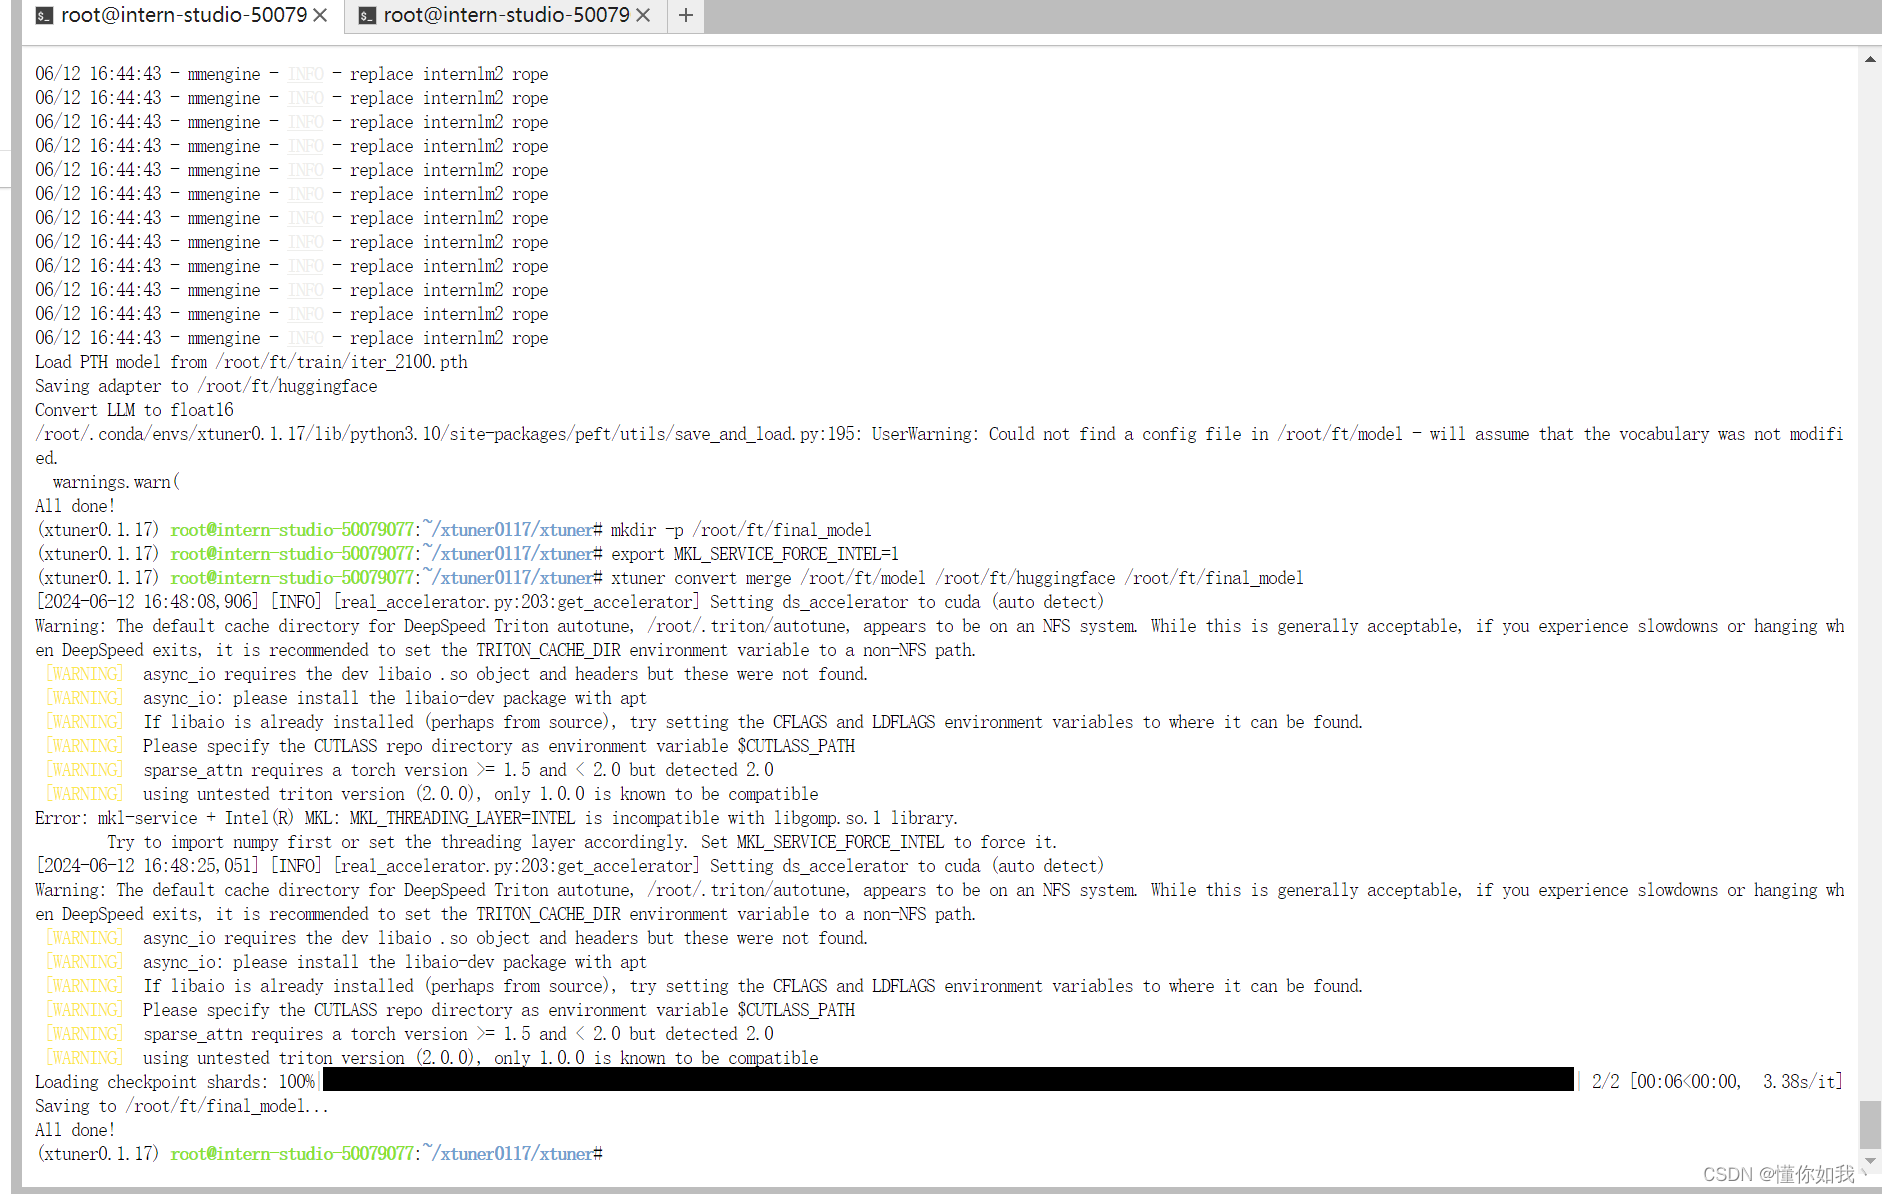Click the 'warnings.warn(' line

click(116, 482)
